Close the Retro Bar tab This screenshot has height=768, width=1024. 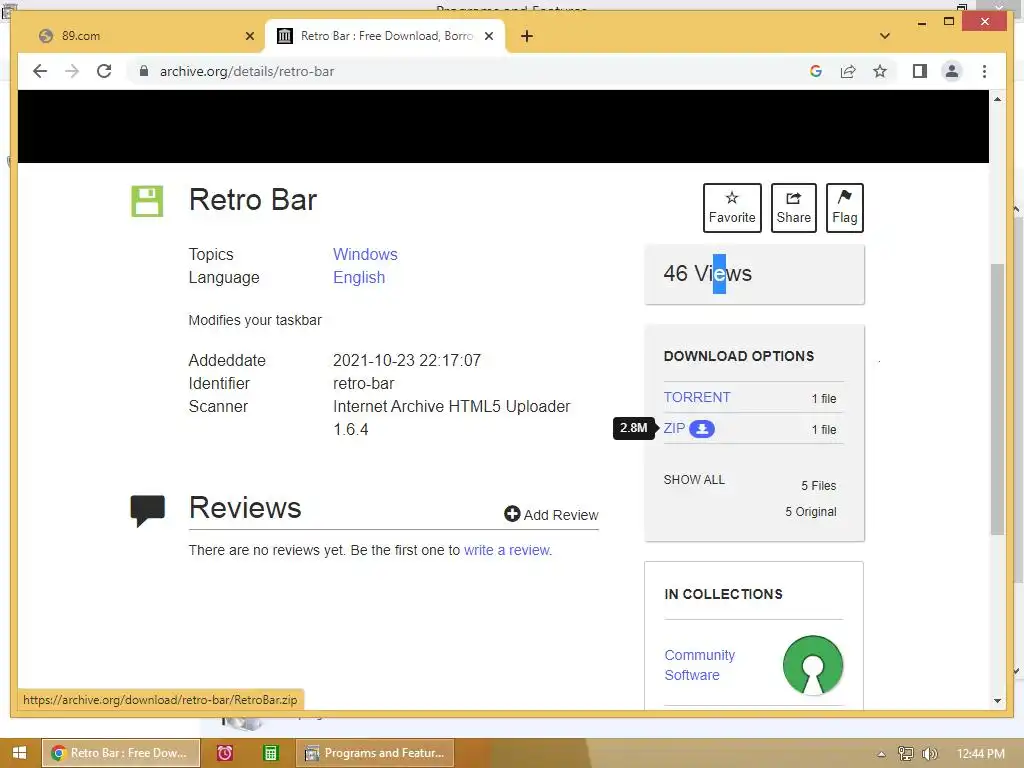(x=488, y=36)
